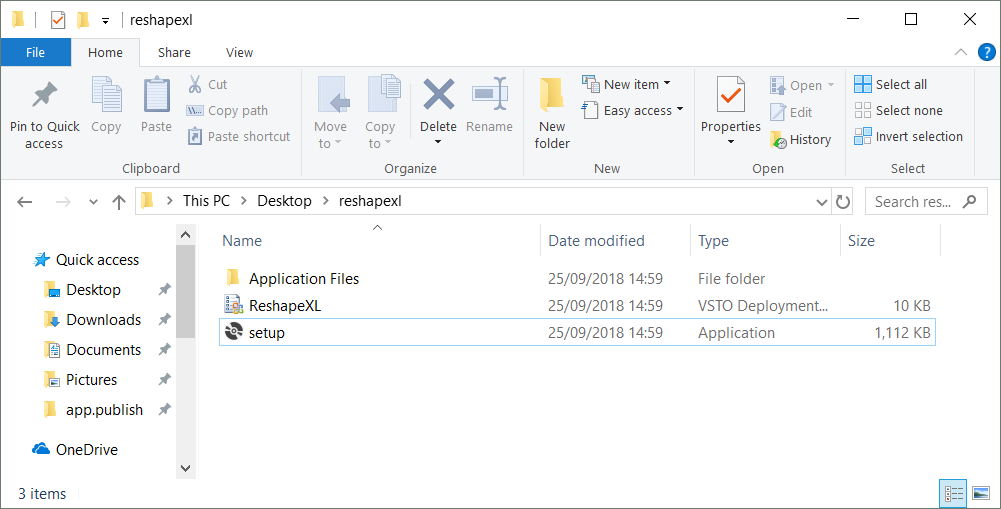Open the New item dropdown
The height and width of the screenshot is (509, 1001).
click(626, 84)
